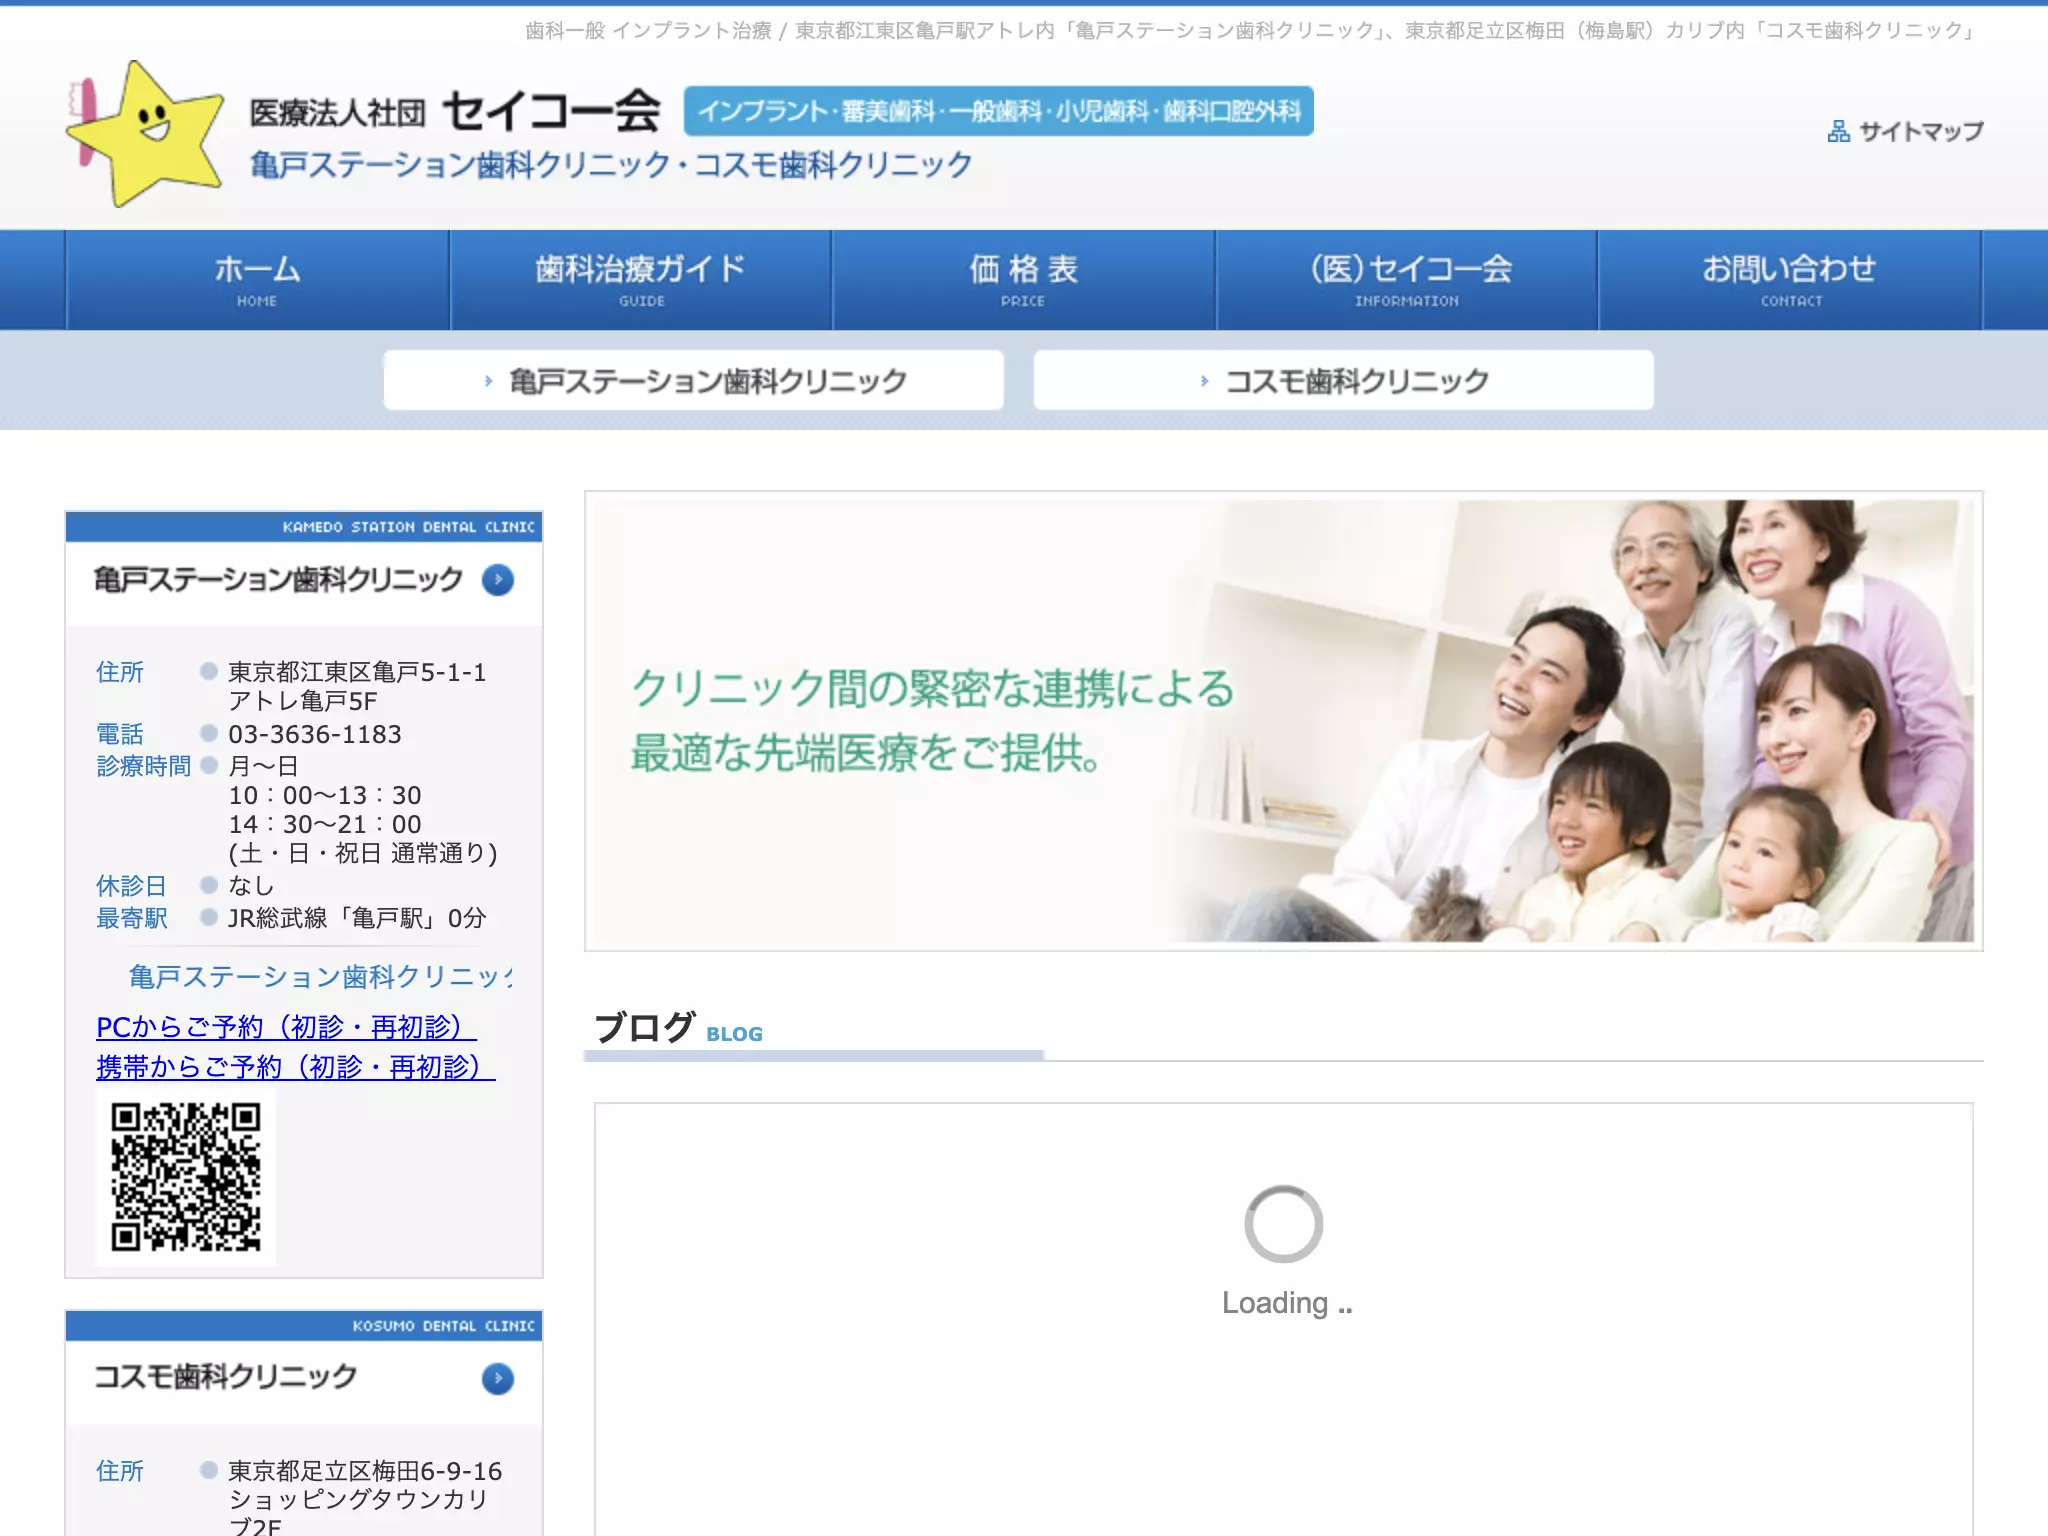
Task: Open (医)セイコー会 INFORMATION menu
Action: 1407,280
